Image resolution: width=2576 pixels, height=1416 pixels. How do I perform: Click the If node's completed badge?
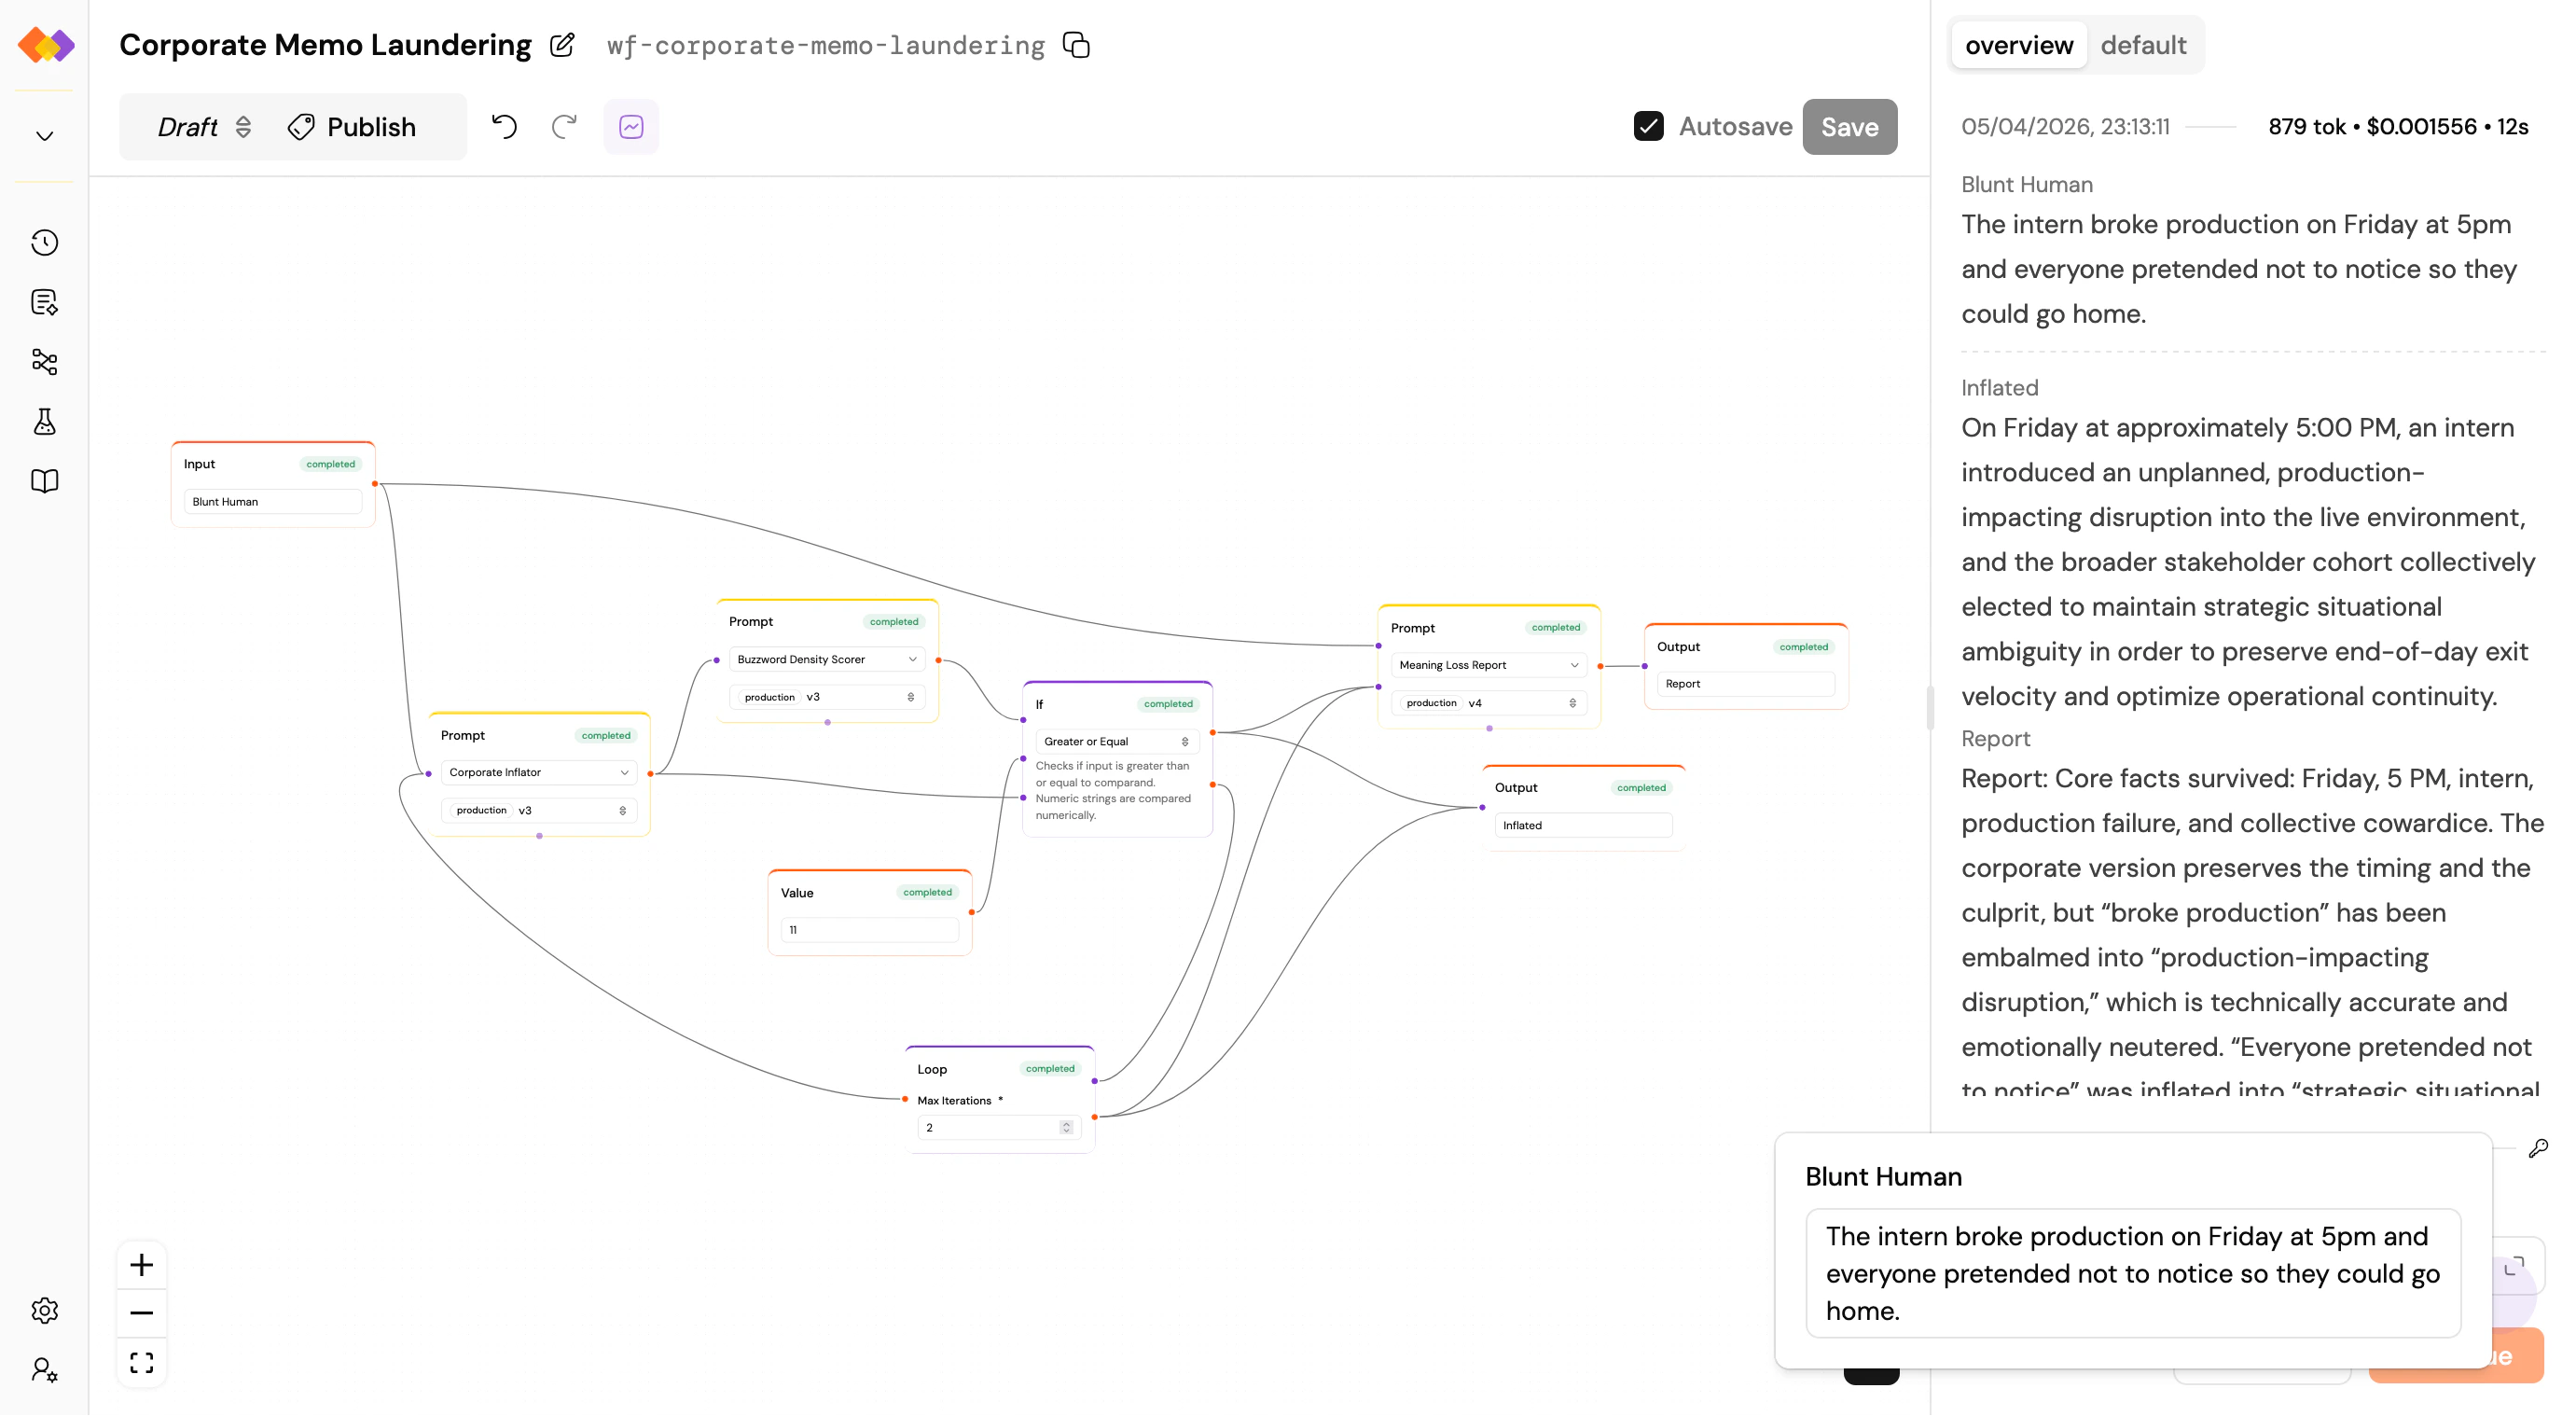click(x=1167, y=705)
